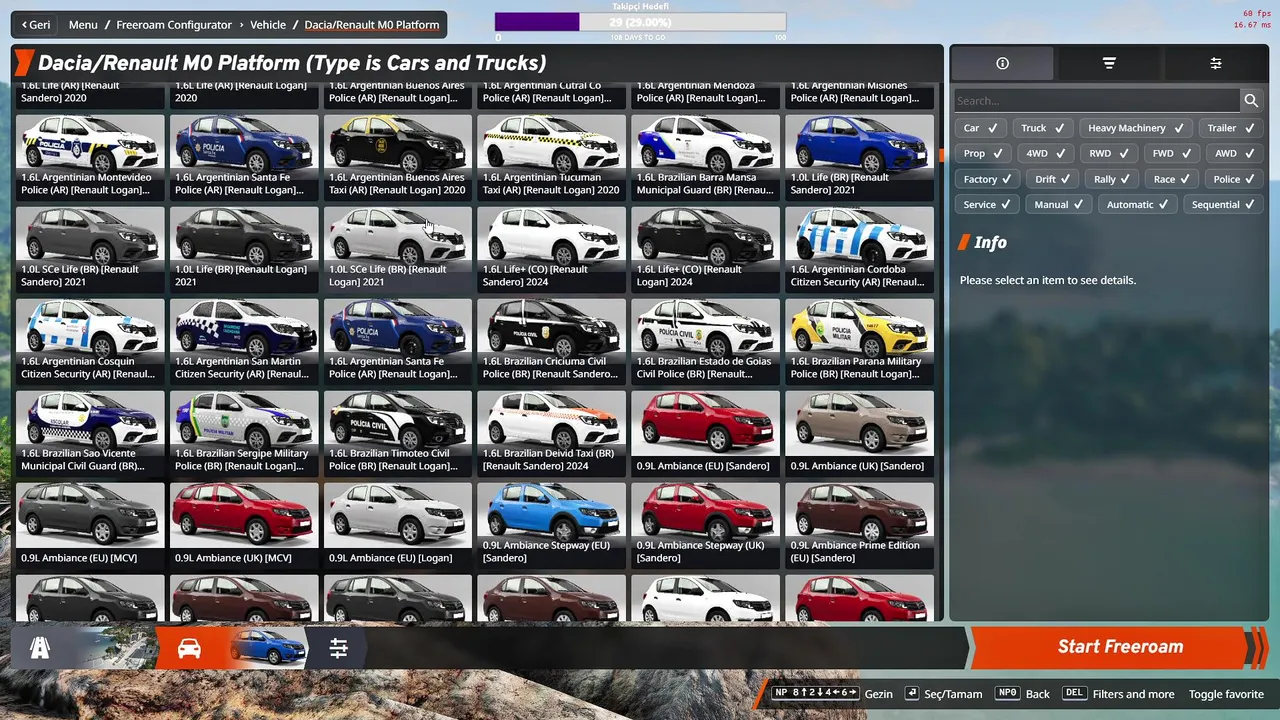This screenshot has height=720, width=1280.
Task: Toggle the Prop filter
Action: [983, 153]
